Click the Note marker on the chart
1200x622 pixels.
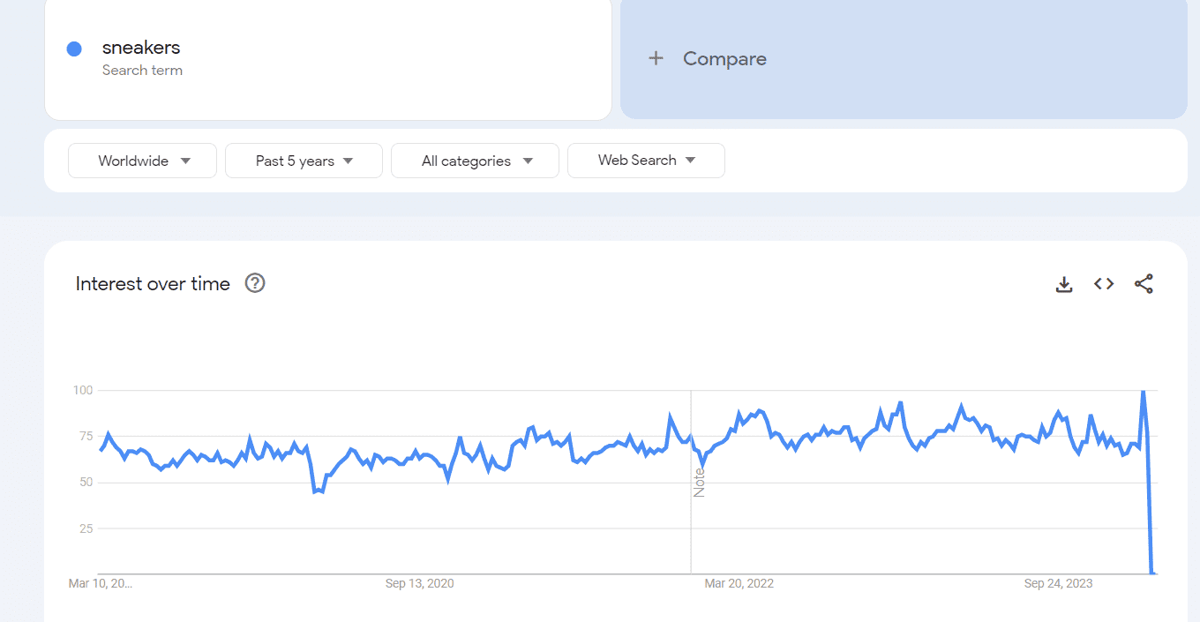(699, 483)
